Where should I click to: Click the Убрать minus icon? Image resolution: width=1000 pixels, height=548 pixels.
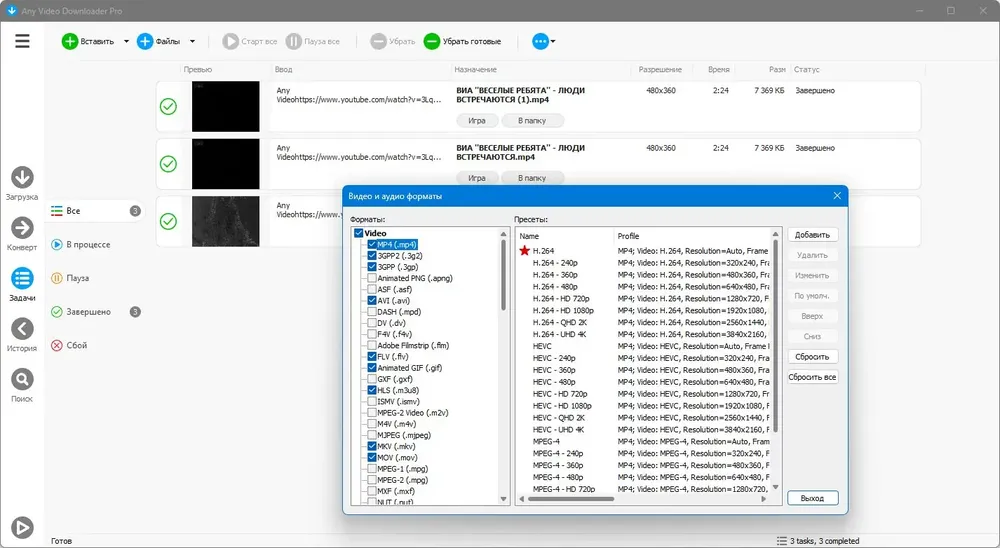tap(378, 41)
